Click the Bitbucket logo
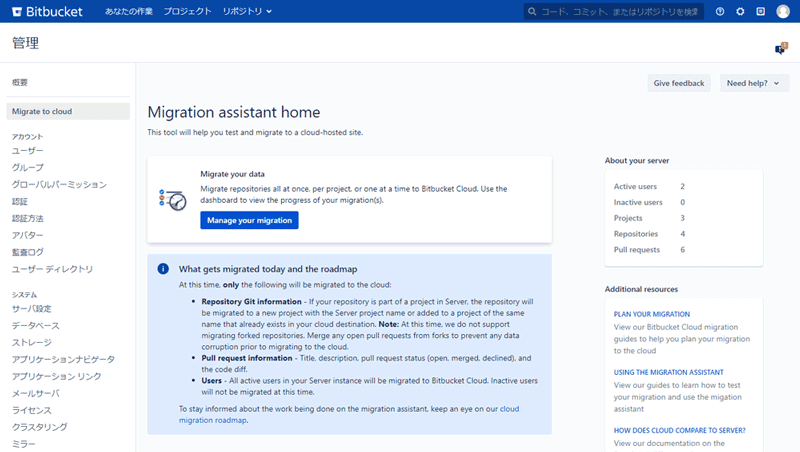The width and height of the screenshot is (800, 452). (47, 11)
